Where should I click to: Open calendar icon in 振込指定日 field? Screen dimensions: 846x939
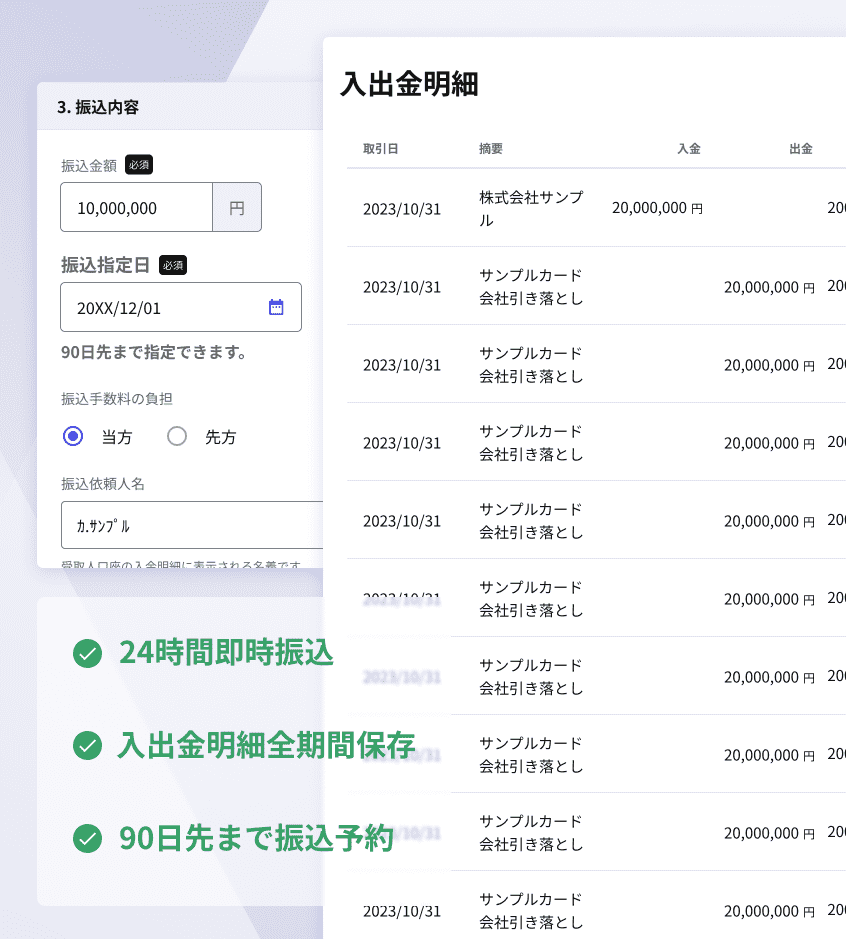(x=276, y=307)
